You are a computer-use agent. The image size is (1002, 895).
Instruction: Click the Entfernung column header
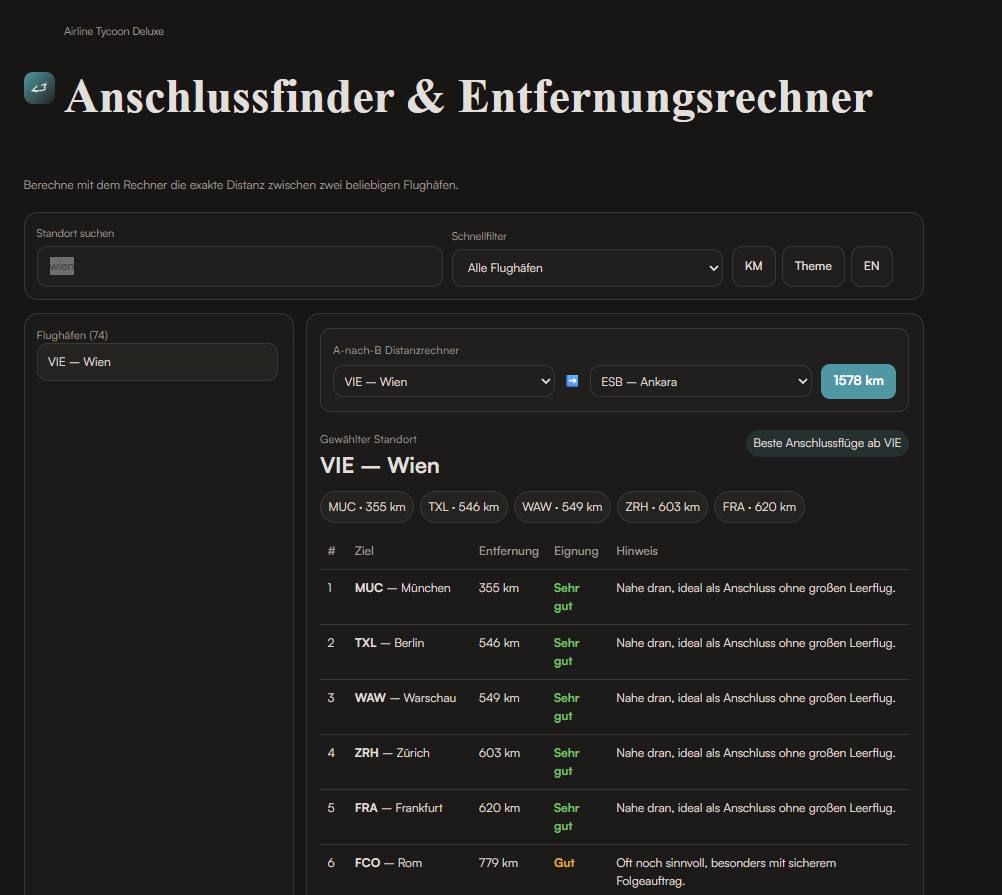(x=509, y=551)
